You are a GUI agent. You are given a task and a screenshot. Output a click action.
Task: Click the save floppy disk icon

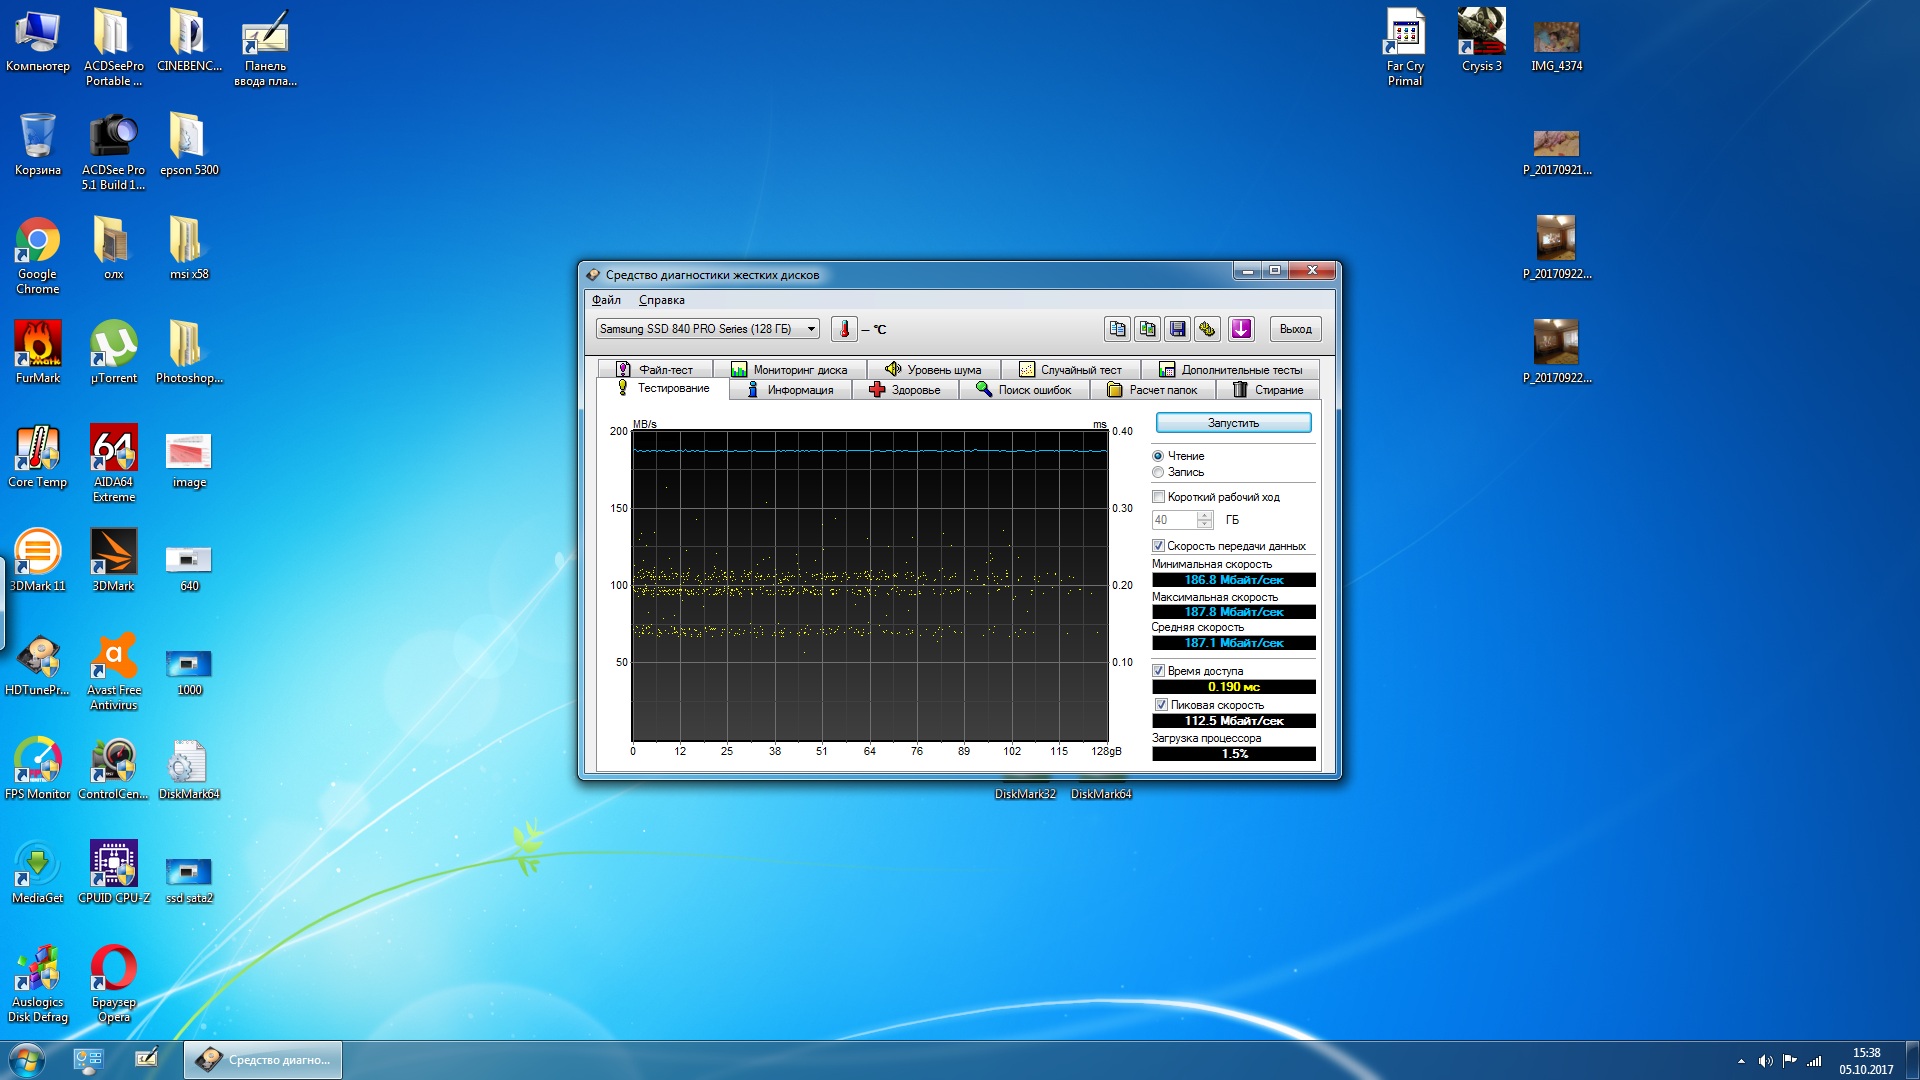click(1177, 329)
